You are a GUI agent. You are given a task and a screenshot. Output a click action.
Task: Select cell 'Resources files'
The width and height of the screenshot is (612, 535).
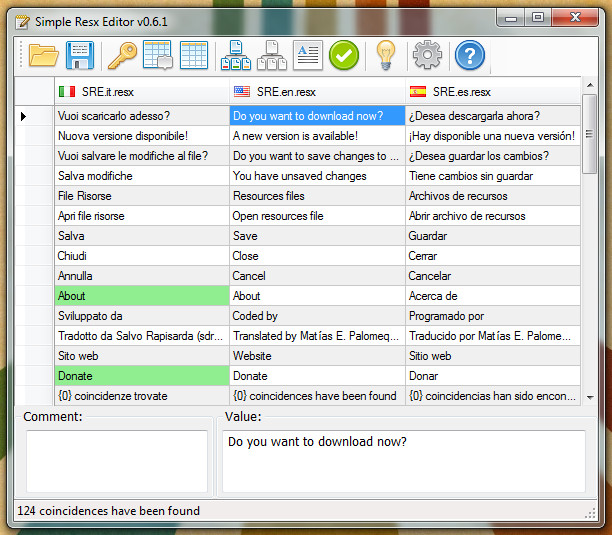[x=317, y=196]
